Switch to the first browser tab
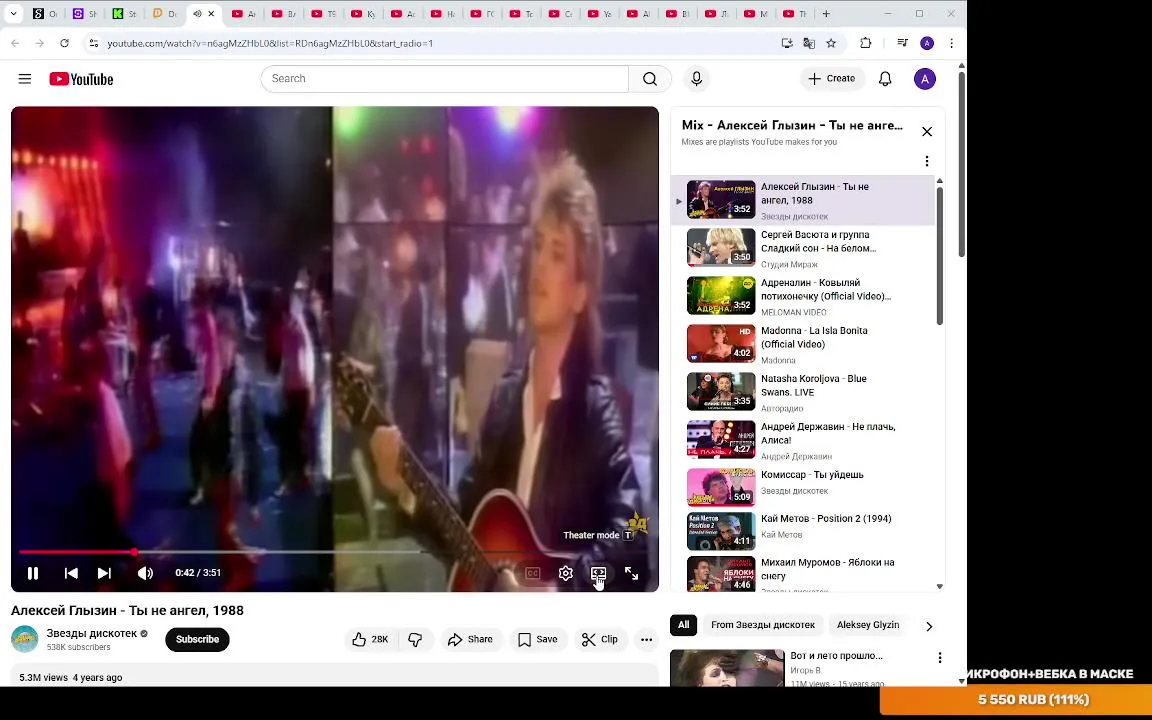 pyautogui.click(x=45, y=13)
